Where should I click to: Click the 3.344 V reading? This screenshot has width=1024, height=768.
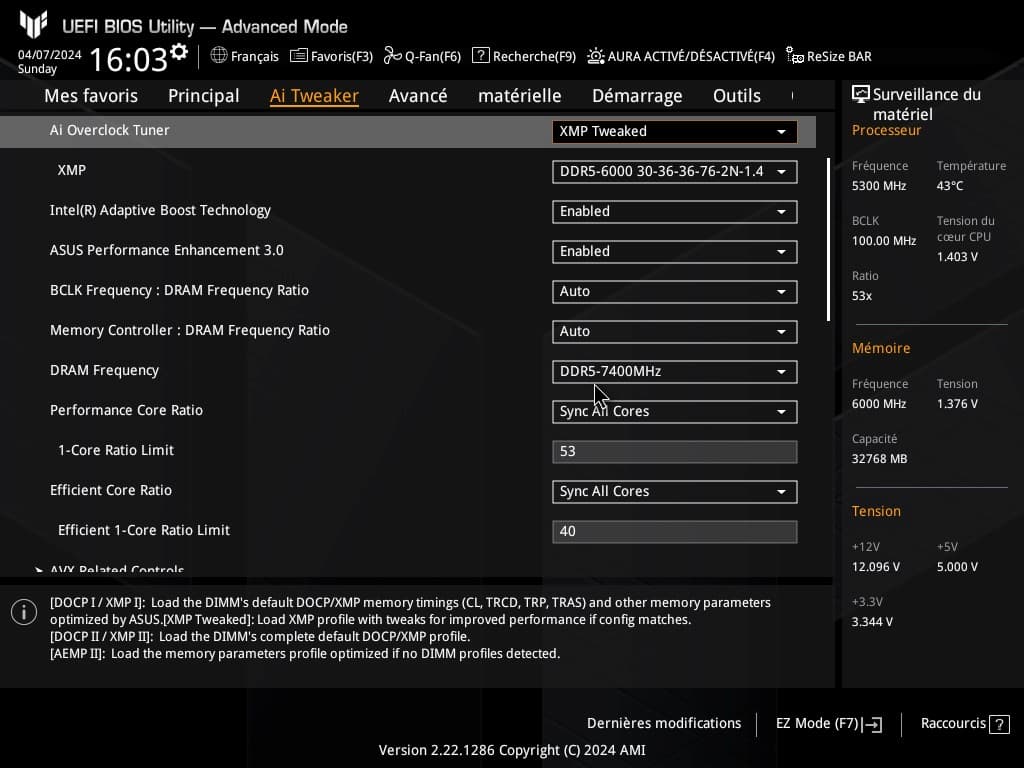tap(872, 622)
